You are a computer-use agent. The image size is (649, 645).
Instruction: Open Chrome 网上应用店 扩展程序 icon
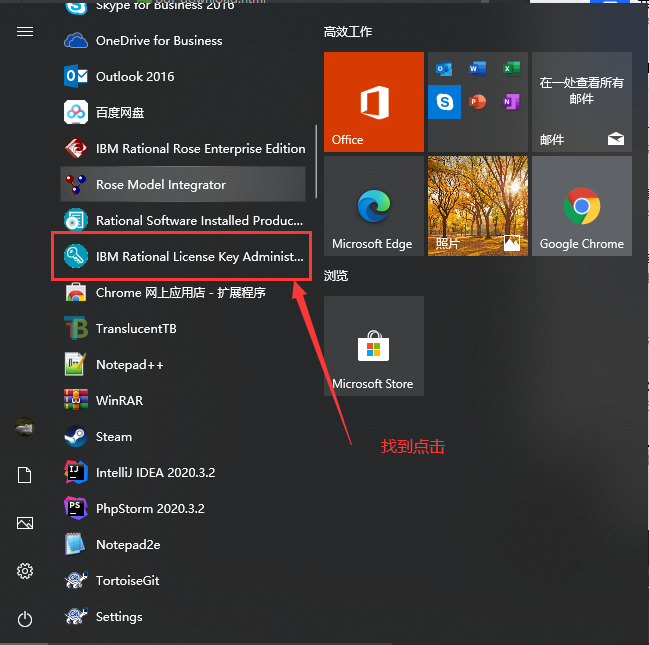tap(76, 292)
